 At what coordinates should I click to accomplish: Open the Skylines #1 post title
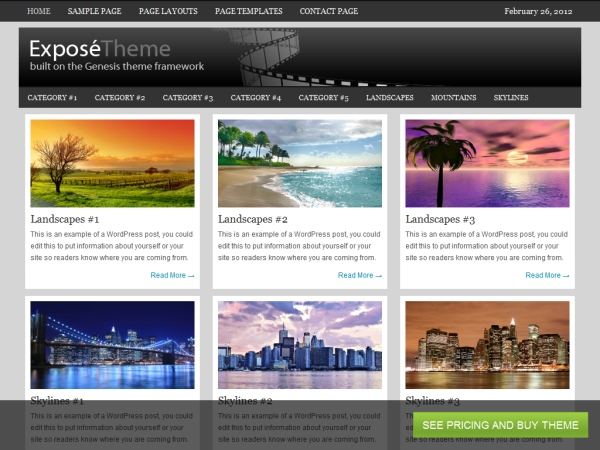[57, 401]
